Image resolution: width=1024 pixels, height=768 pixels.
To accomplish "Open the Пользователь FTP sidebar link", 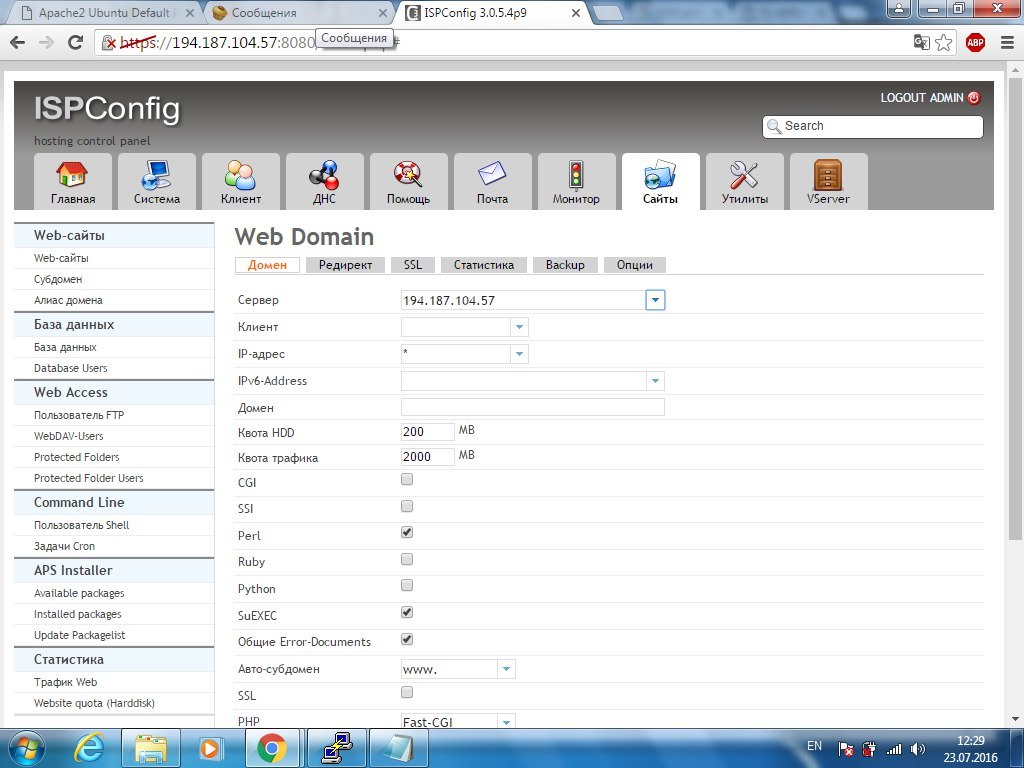I will click(79, 415).
